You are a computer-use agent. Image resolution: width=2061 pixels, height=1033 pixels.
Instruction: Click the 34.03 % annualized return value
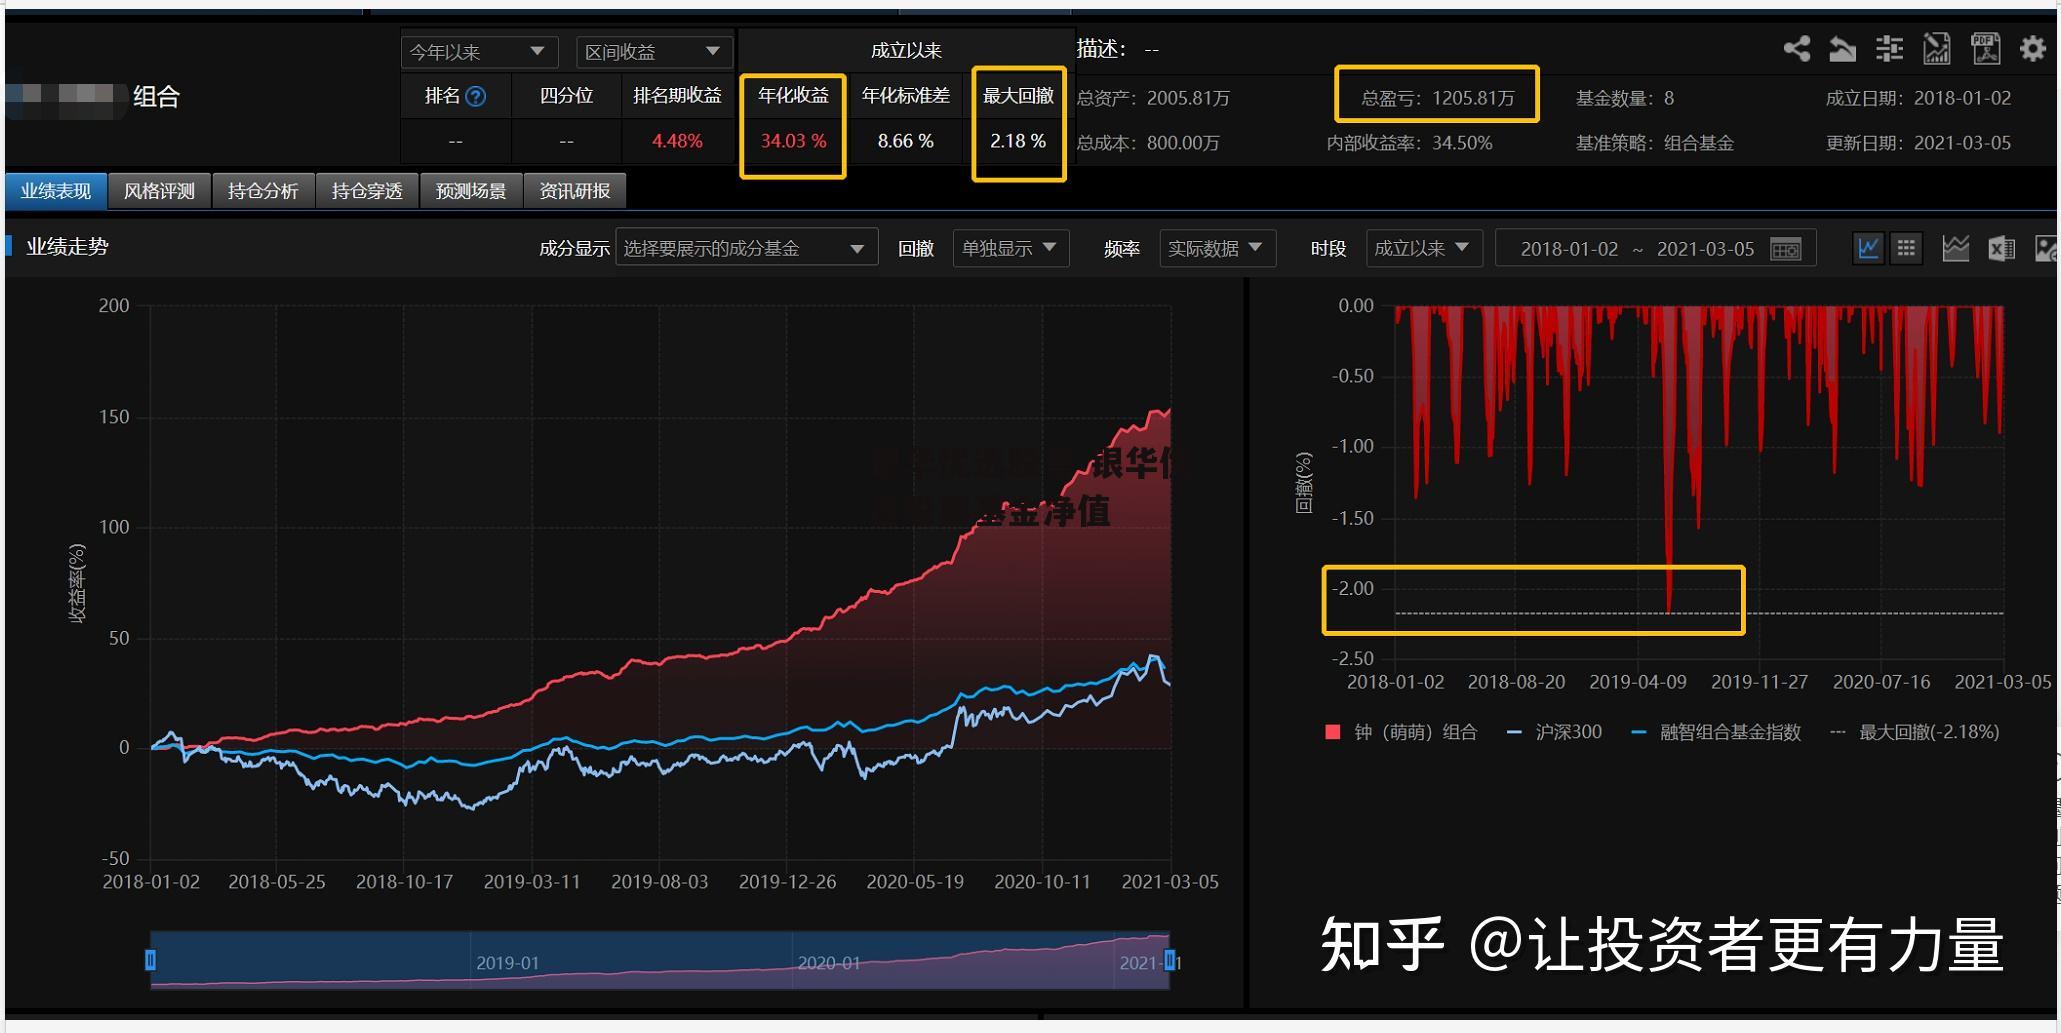[x=793, y=141]
